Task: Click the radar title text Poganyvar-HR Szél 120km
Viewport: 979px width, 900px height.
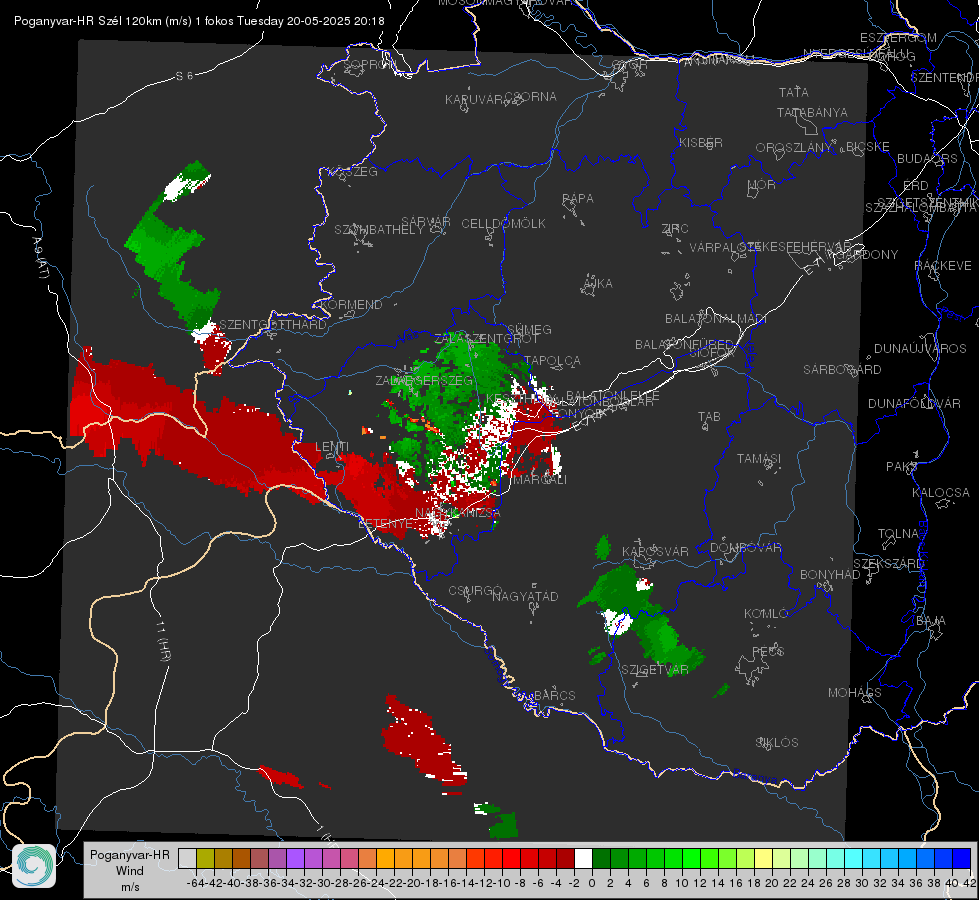Action: tap(88, 21)
